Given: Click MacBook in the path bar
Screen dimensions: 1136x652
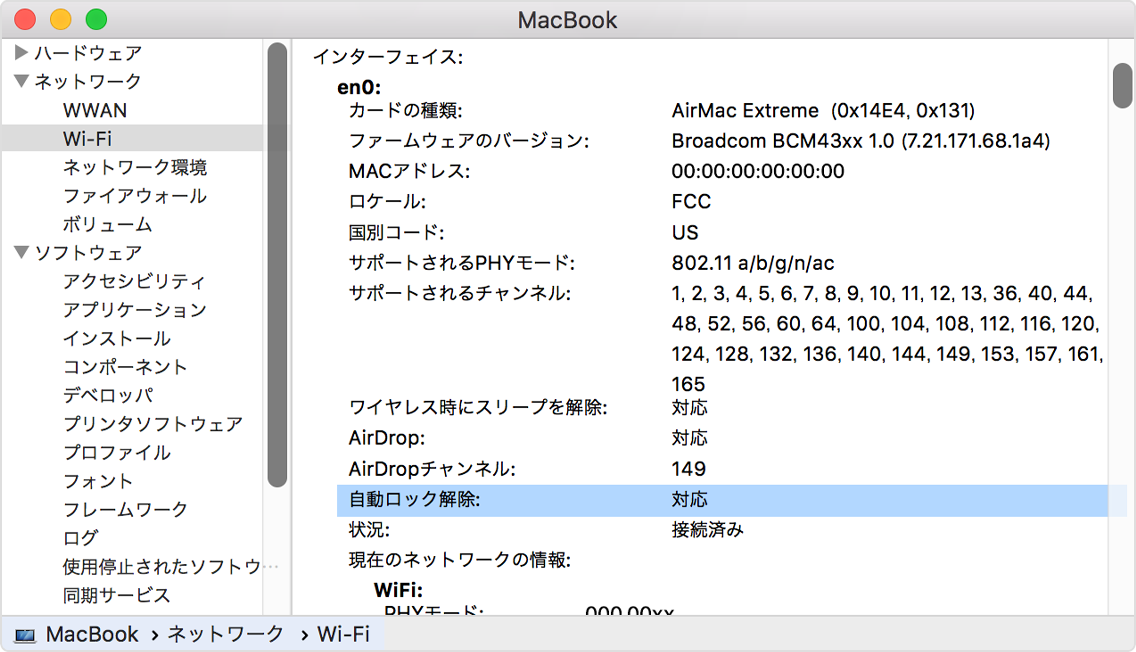Looking at the screenshot, I should (92, 635).
